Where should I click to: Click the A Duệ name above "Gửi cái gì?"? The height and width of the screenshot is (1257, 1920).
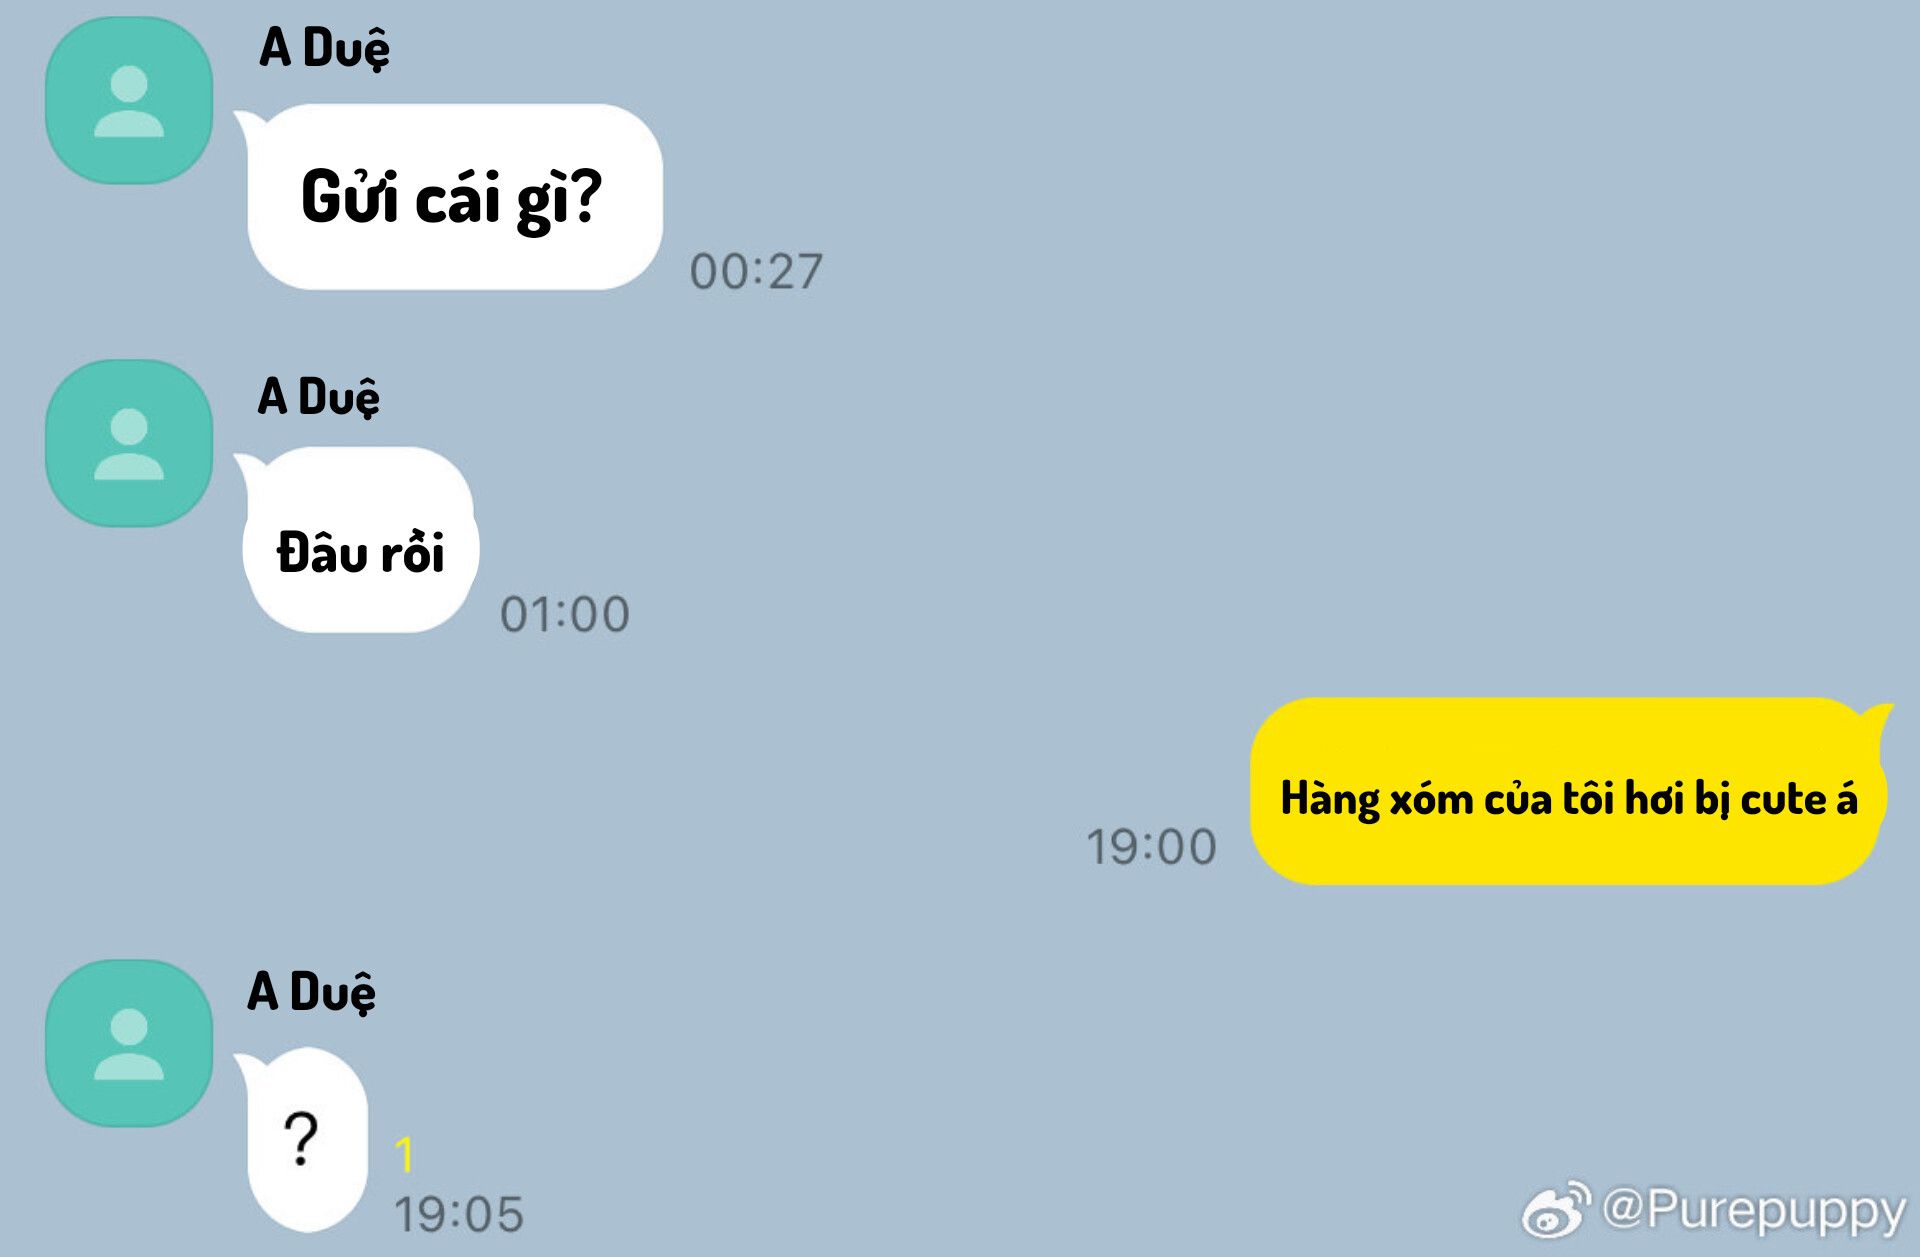tap(324, 48)
